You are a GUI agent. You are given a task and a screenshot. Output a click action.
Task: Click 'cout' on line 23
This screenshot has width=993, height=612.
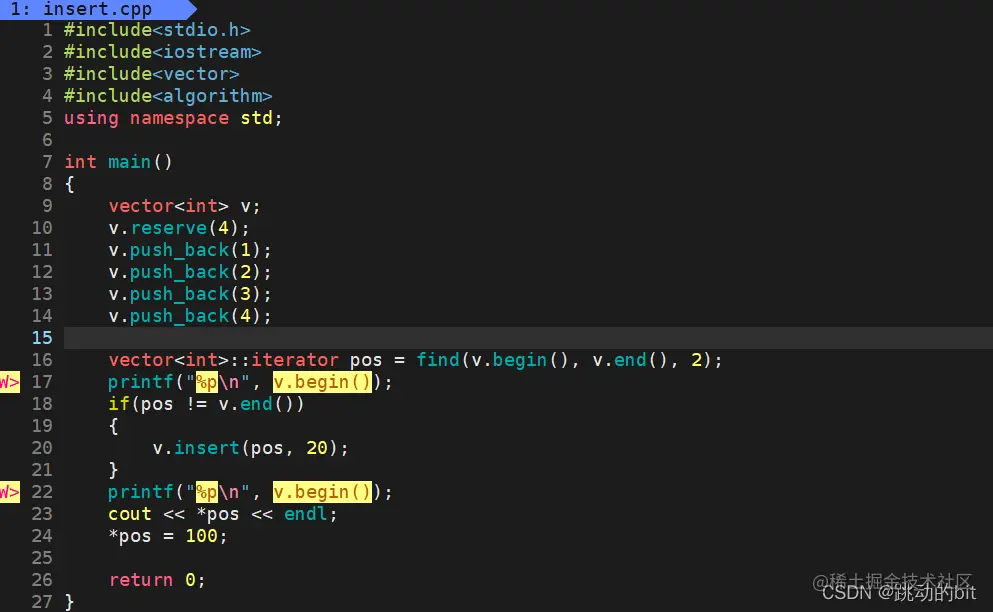pyautogui.click(x=130, y=514)
